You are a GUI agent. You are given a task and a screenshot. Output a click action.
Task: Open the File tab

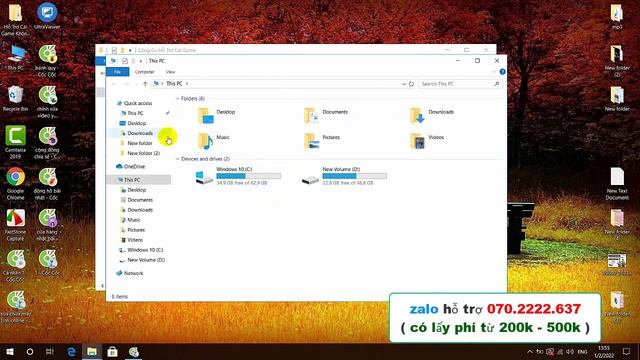coord(118,72)
